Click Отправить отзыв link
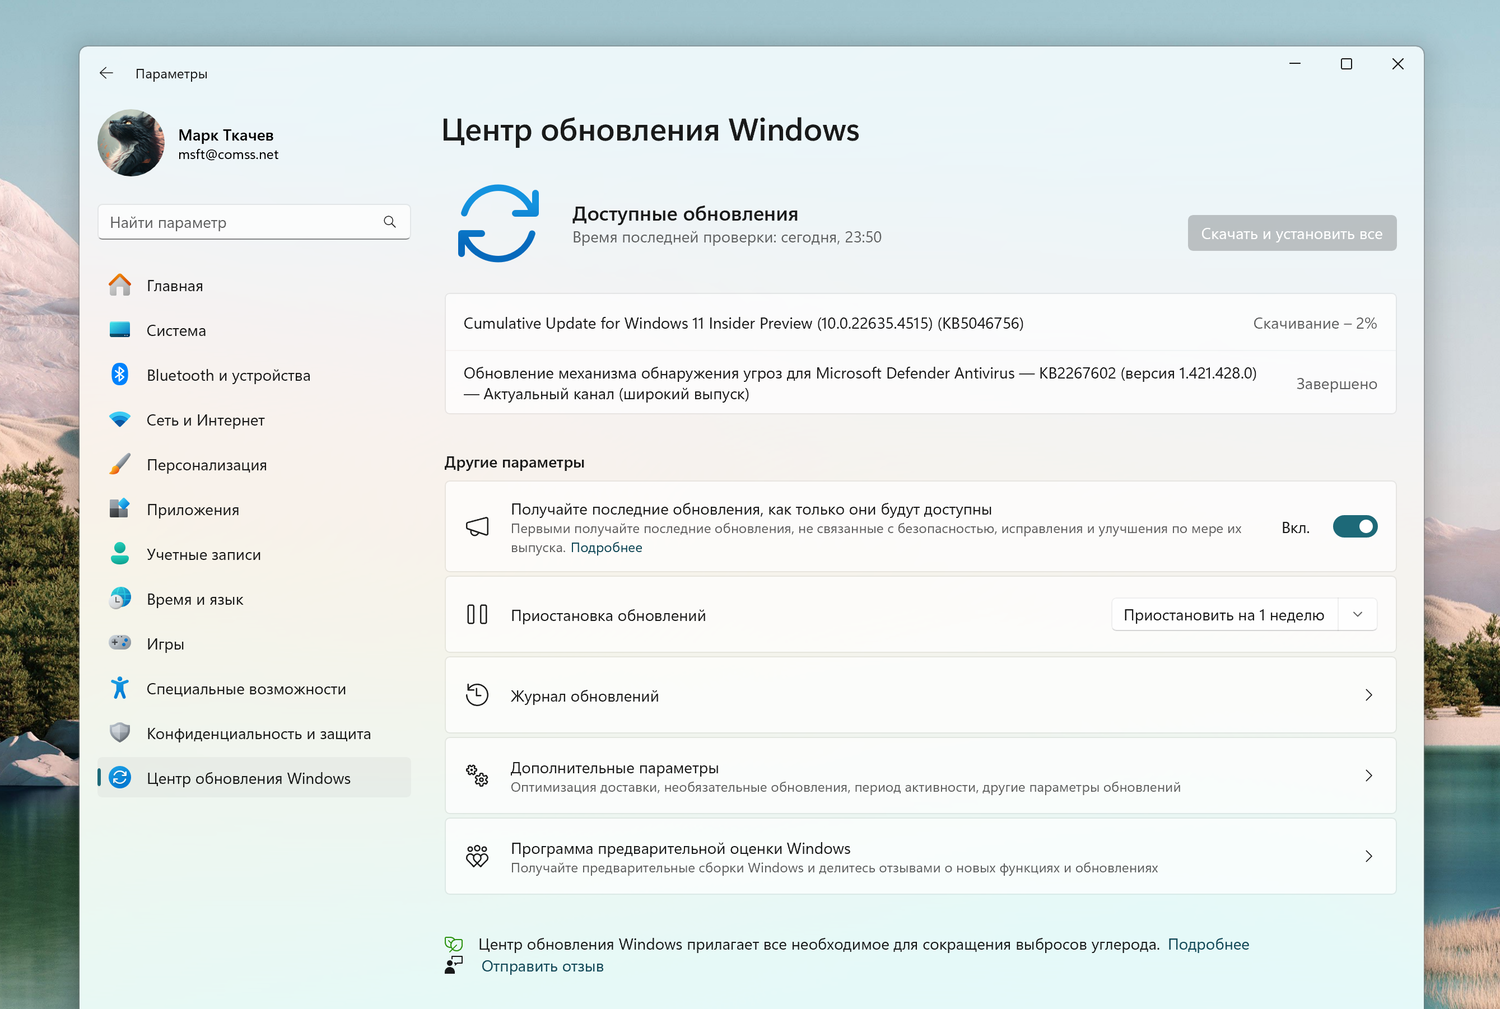The image size is (1500, 1009). (x=542, y=967)
